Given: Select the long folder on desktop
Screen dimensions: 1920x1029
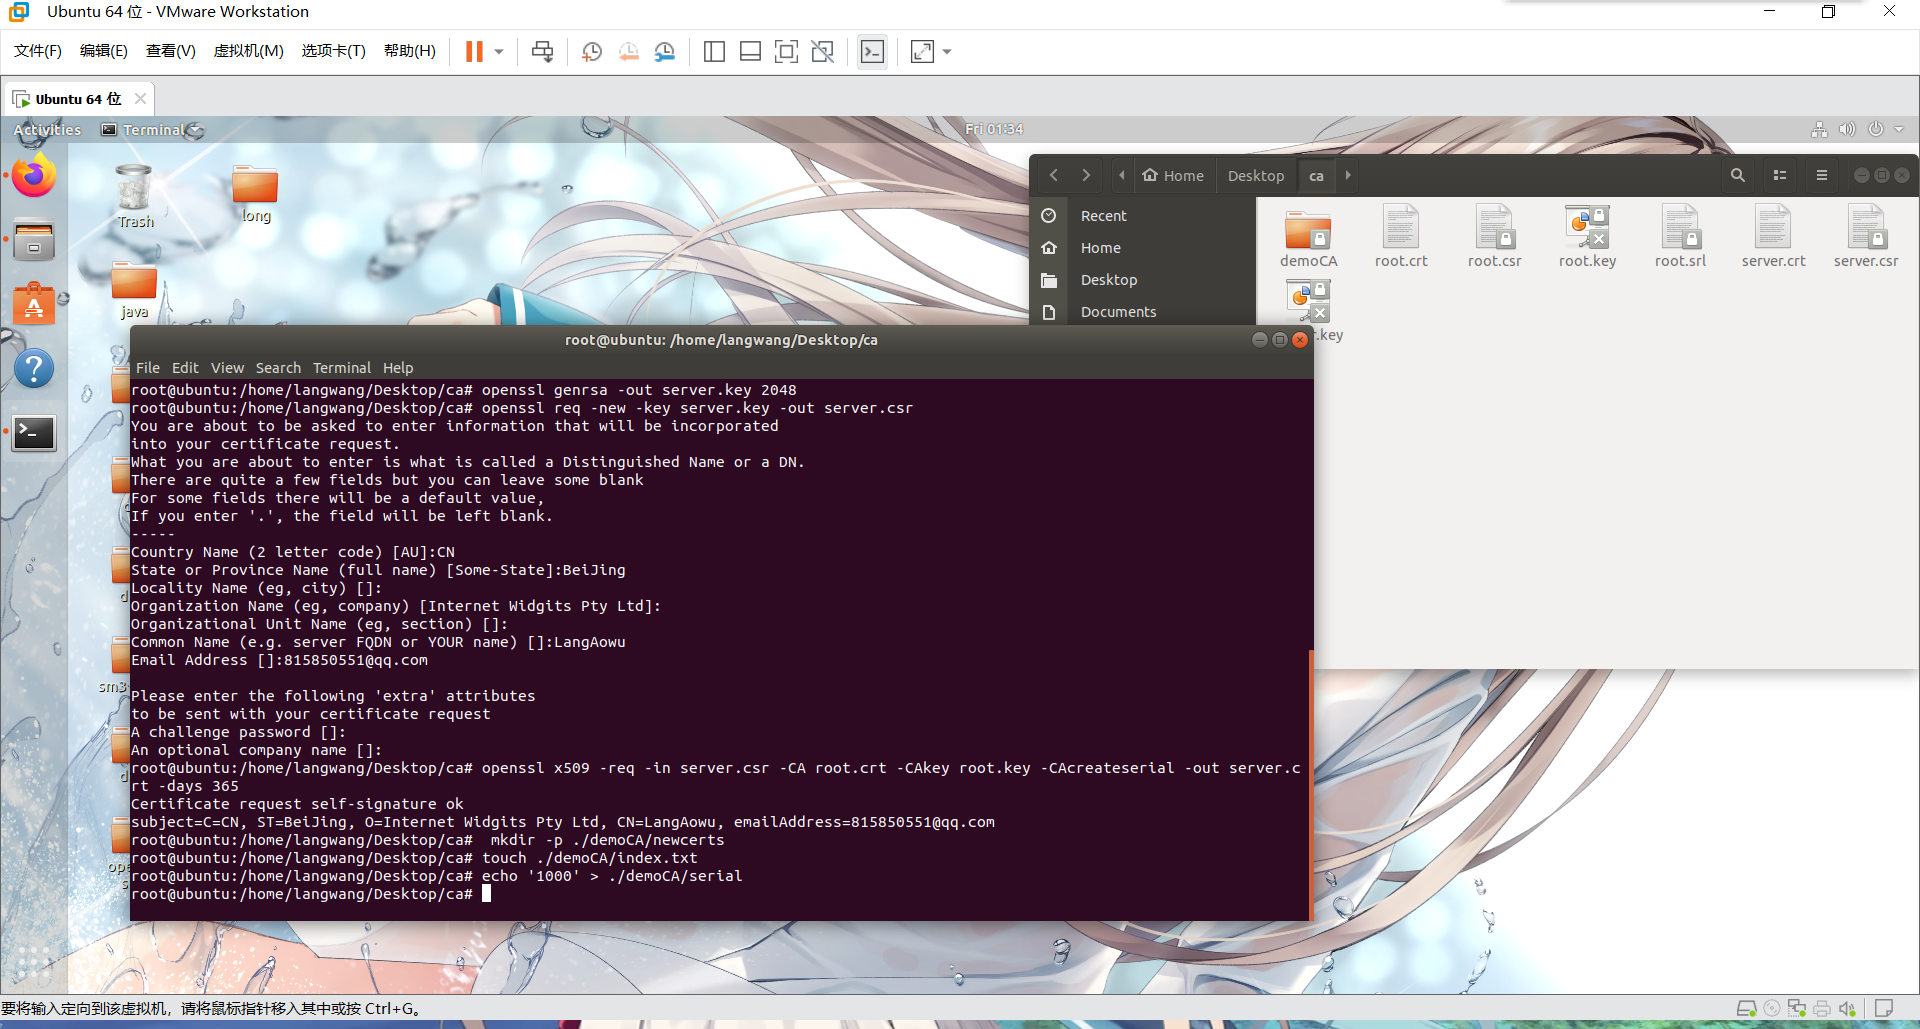Looking at the screenshot, I should (x=256, y=194).
